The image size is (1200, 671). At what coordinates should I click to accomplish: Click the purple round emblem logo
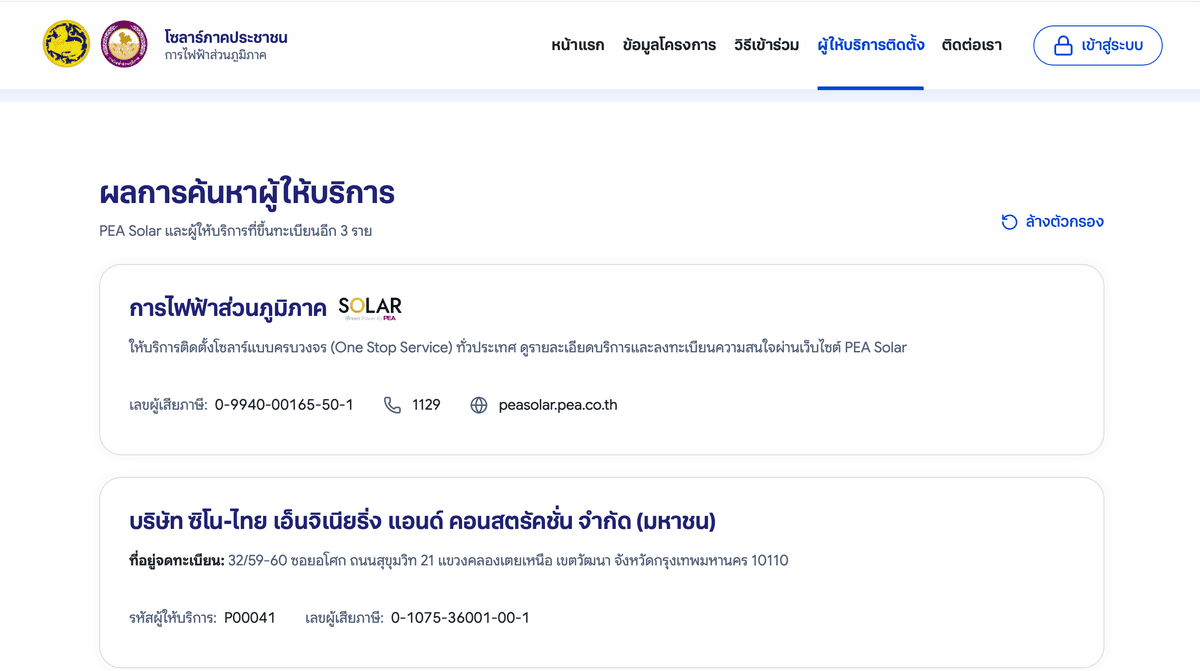click(x=125, y=44)
